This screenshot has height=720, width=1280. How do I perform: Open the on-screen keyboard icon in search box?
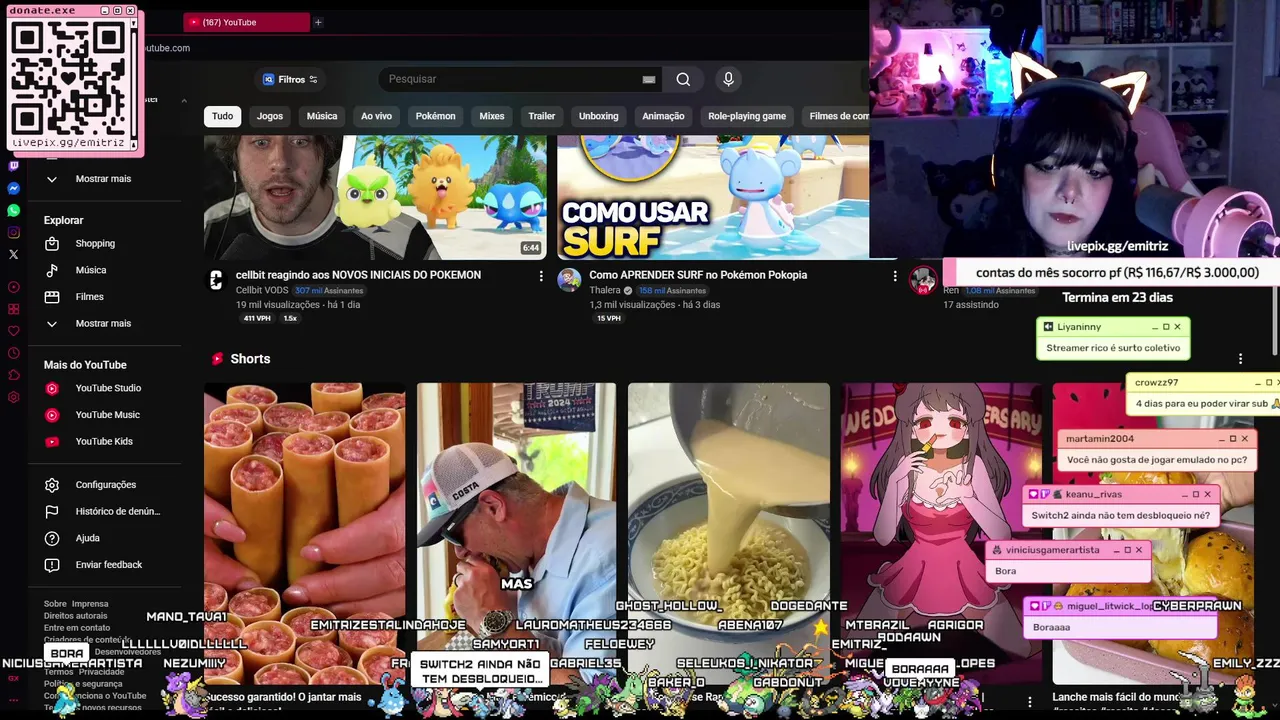649,79
